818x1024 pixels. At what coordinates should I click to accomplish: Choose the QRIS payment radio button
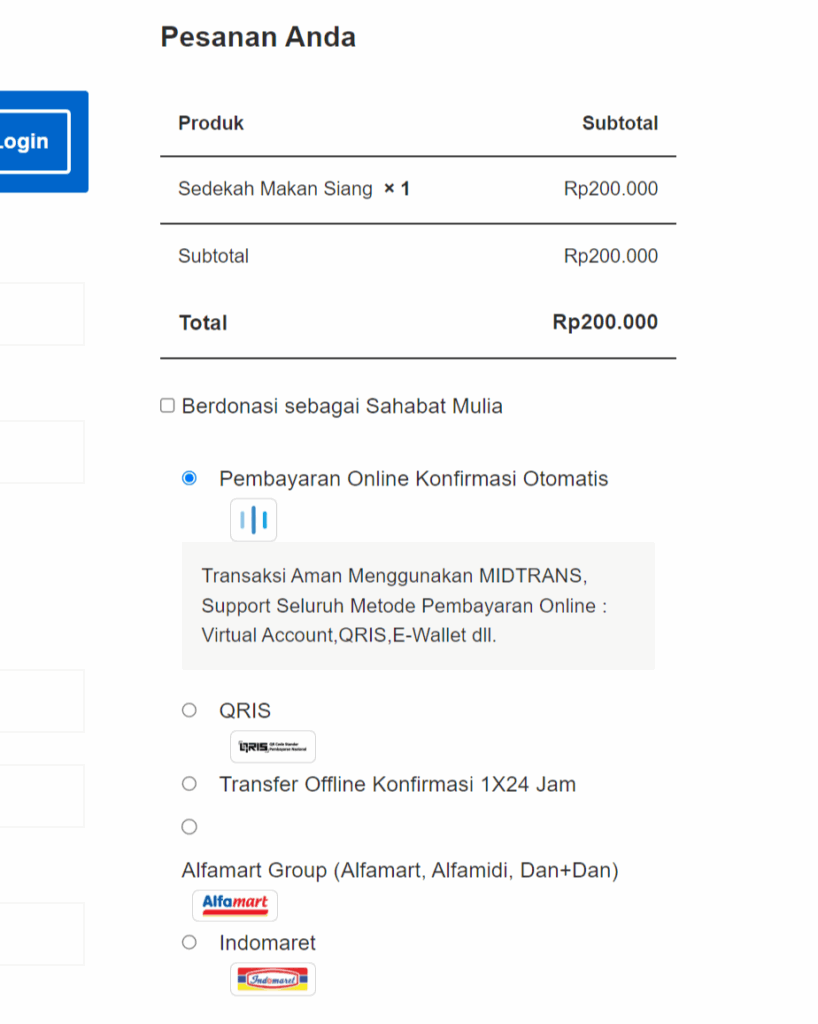[x=189, y=710]
